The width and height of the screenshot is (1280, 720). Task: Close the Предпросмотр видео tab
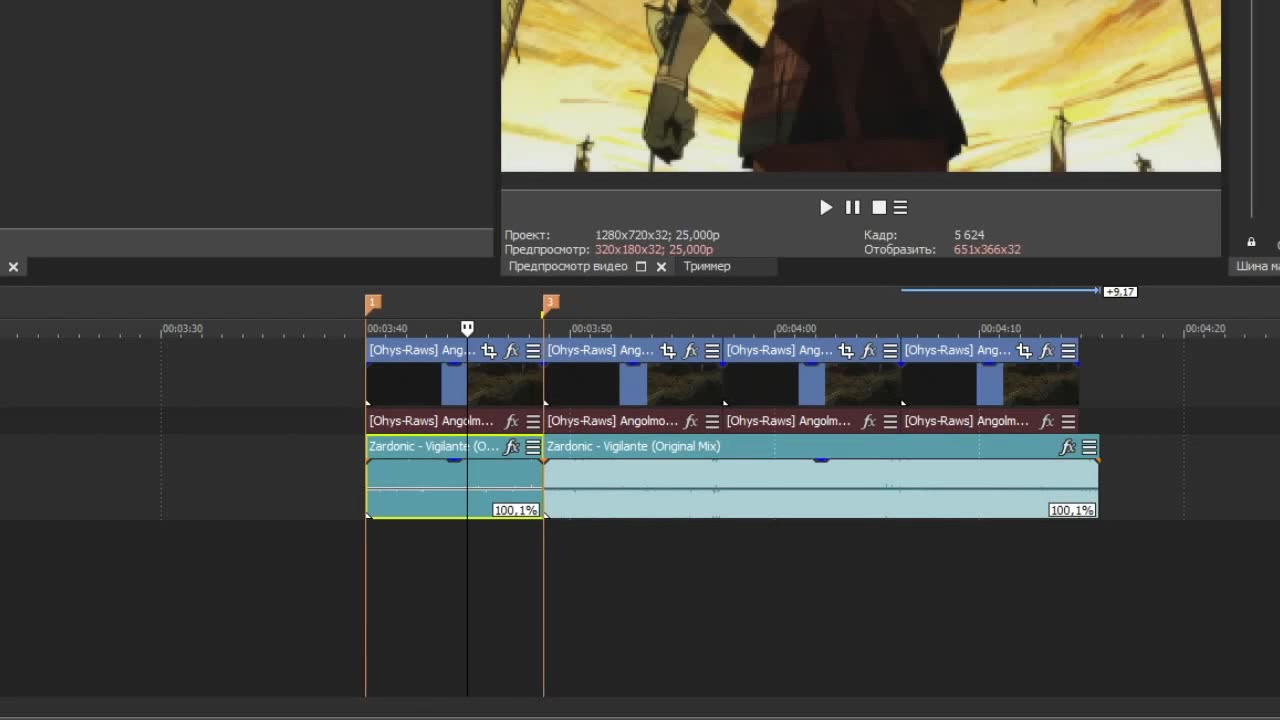(x=661, y=267)
